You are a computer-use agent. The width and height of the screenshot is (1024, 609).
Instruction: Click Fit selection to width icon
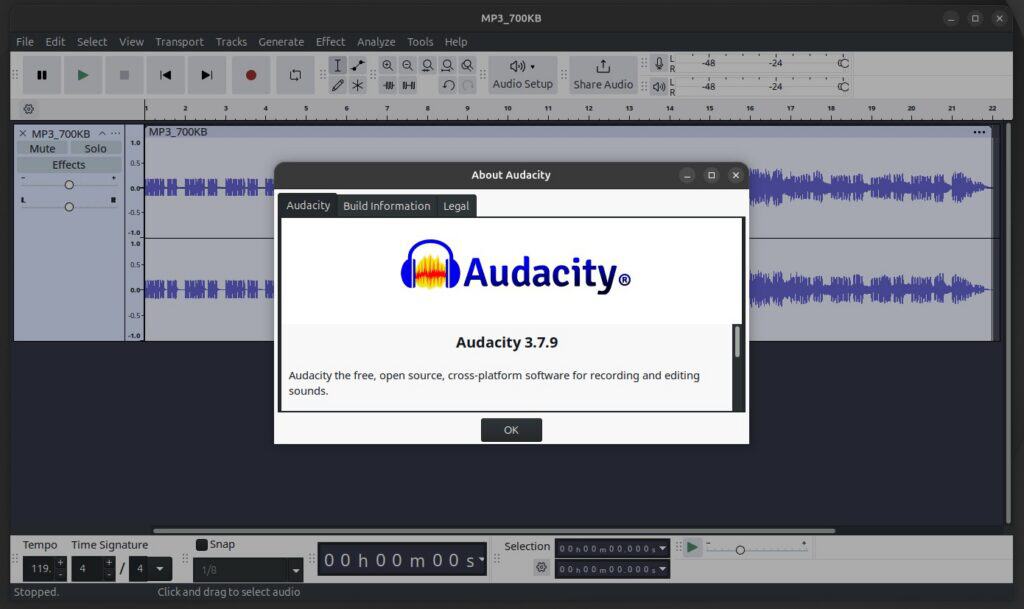click(427, 65)
